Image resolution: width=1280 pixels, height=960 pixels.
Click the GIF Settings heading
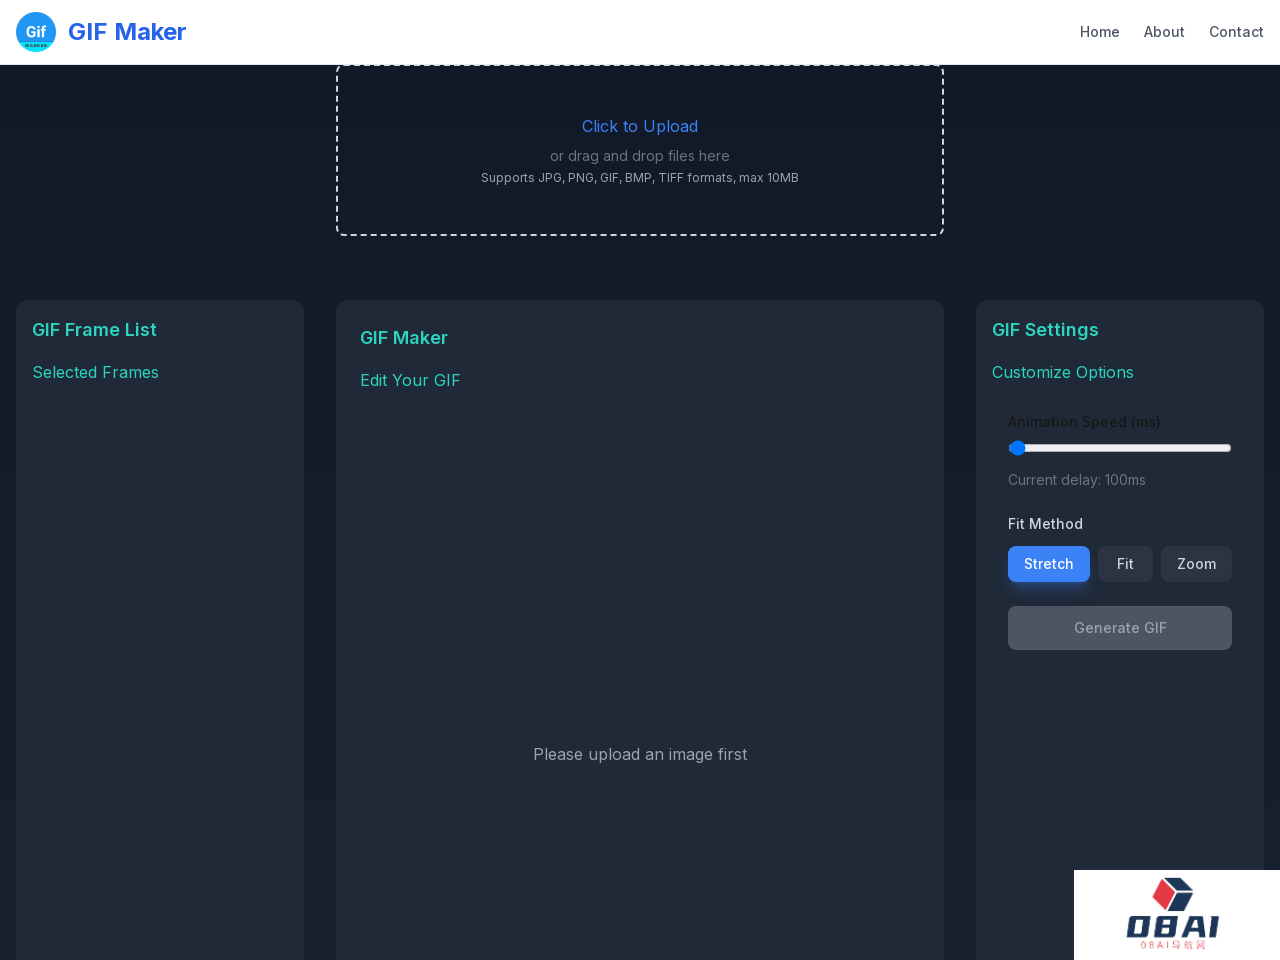click(x=1045, y=329)
